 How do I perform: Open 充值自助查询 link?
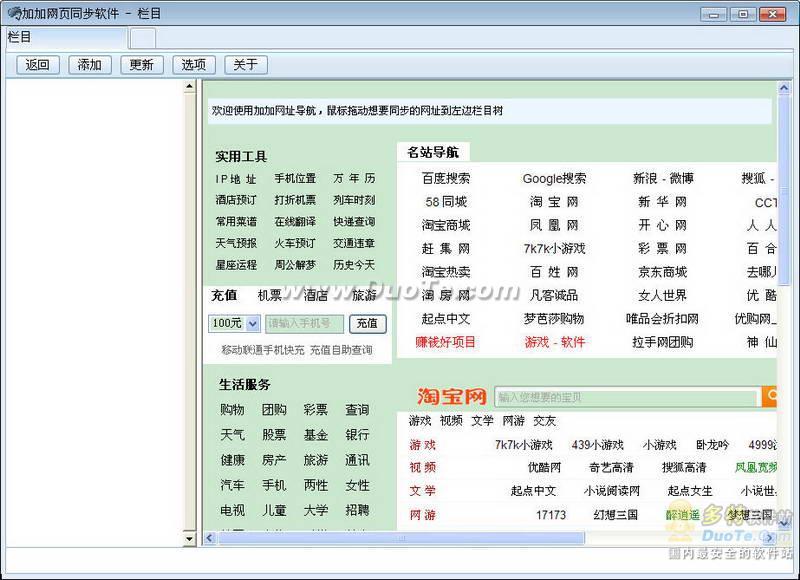pyautogui.click(x=341, y=350)
